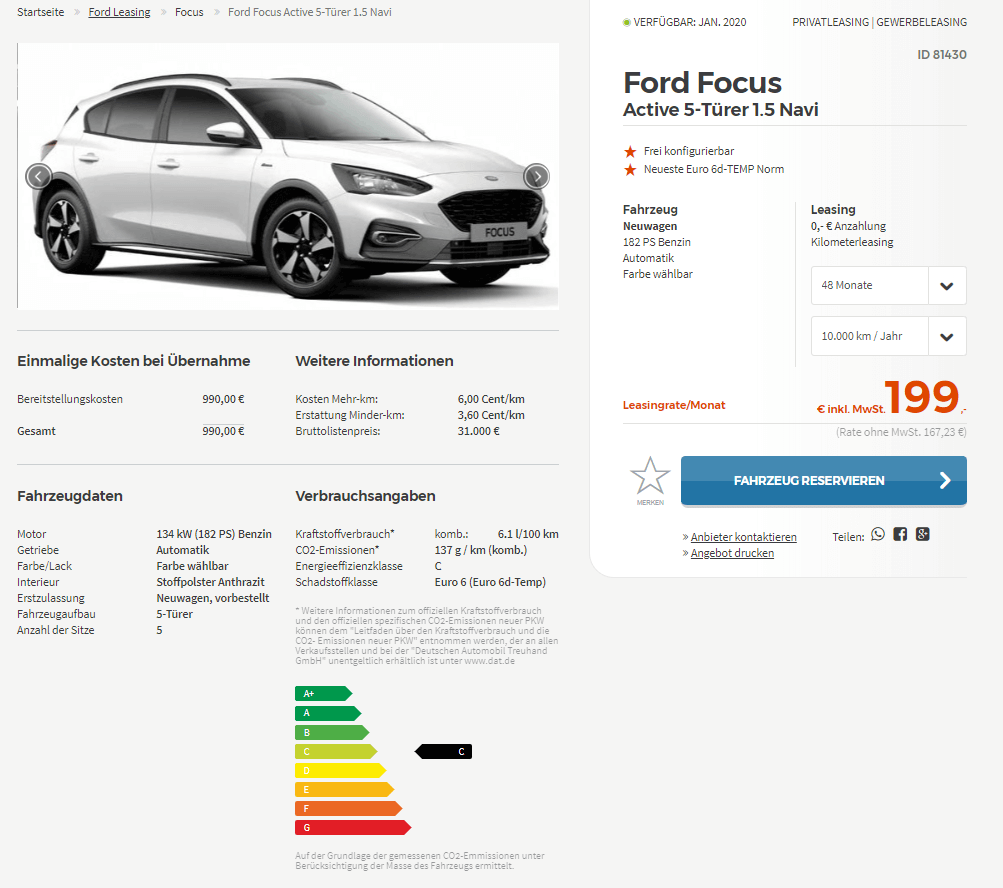The width and height of the screenshot is (1003, 888).
Task: Click the Ford Focus heading
Action: (702, 83)
